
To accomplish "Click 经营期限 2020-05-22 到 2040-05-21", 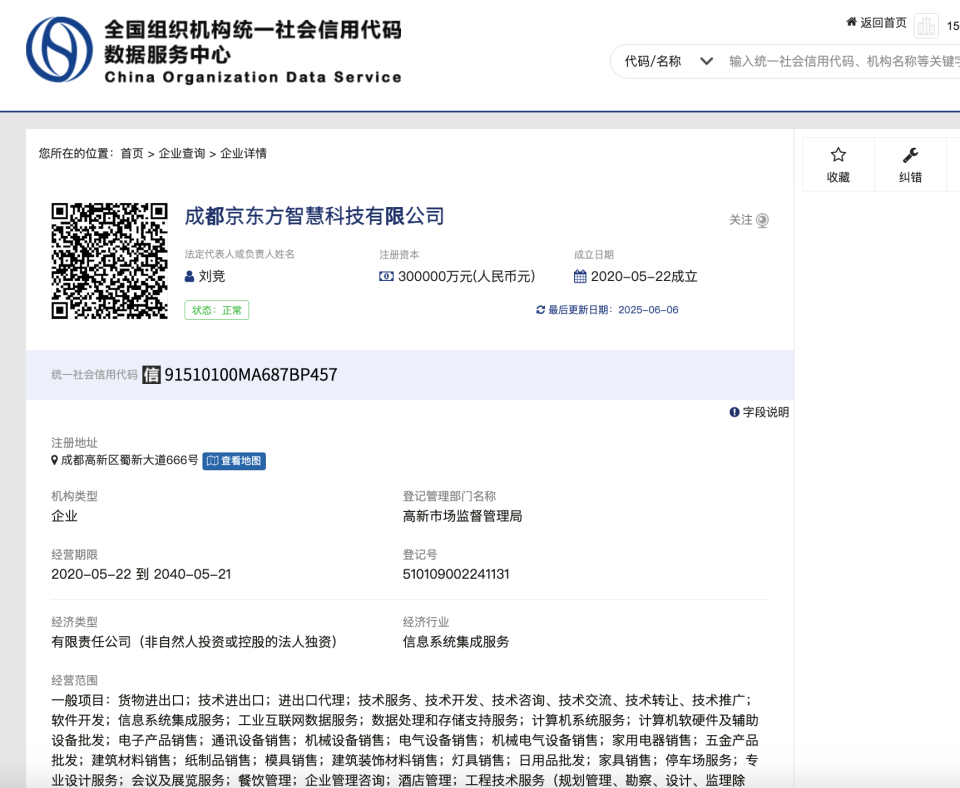I will (x=141, y=574).
